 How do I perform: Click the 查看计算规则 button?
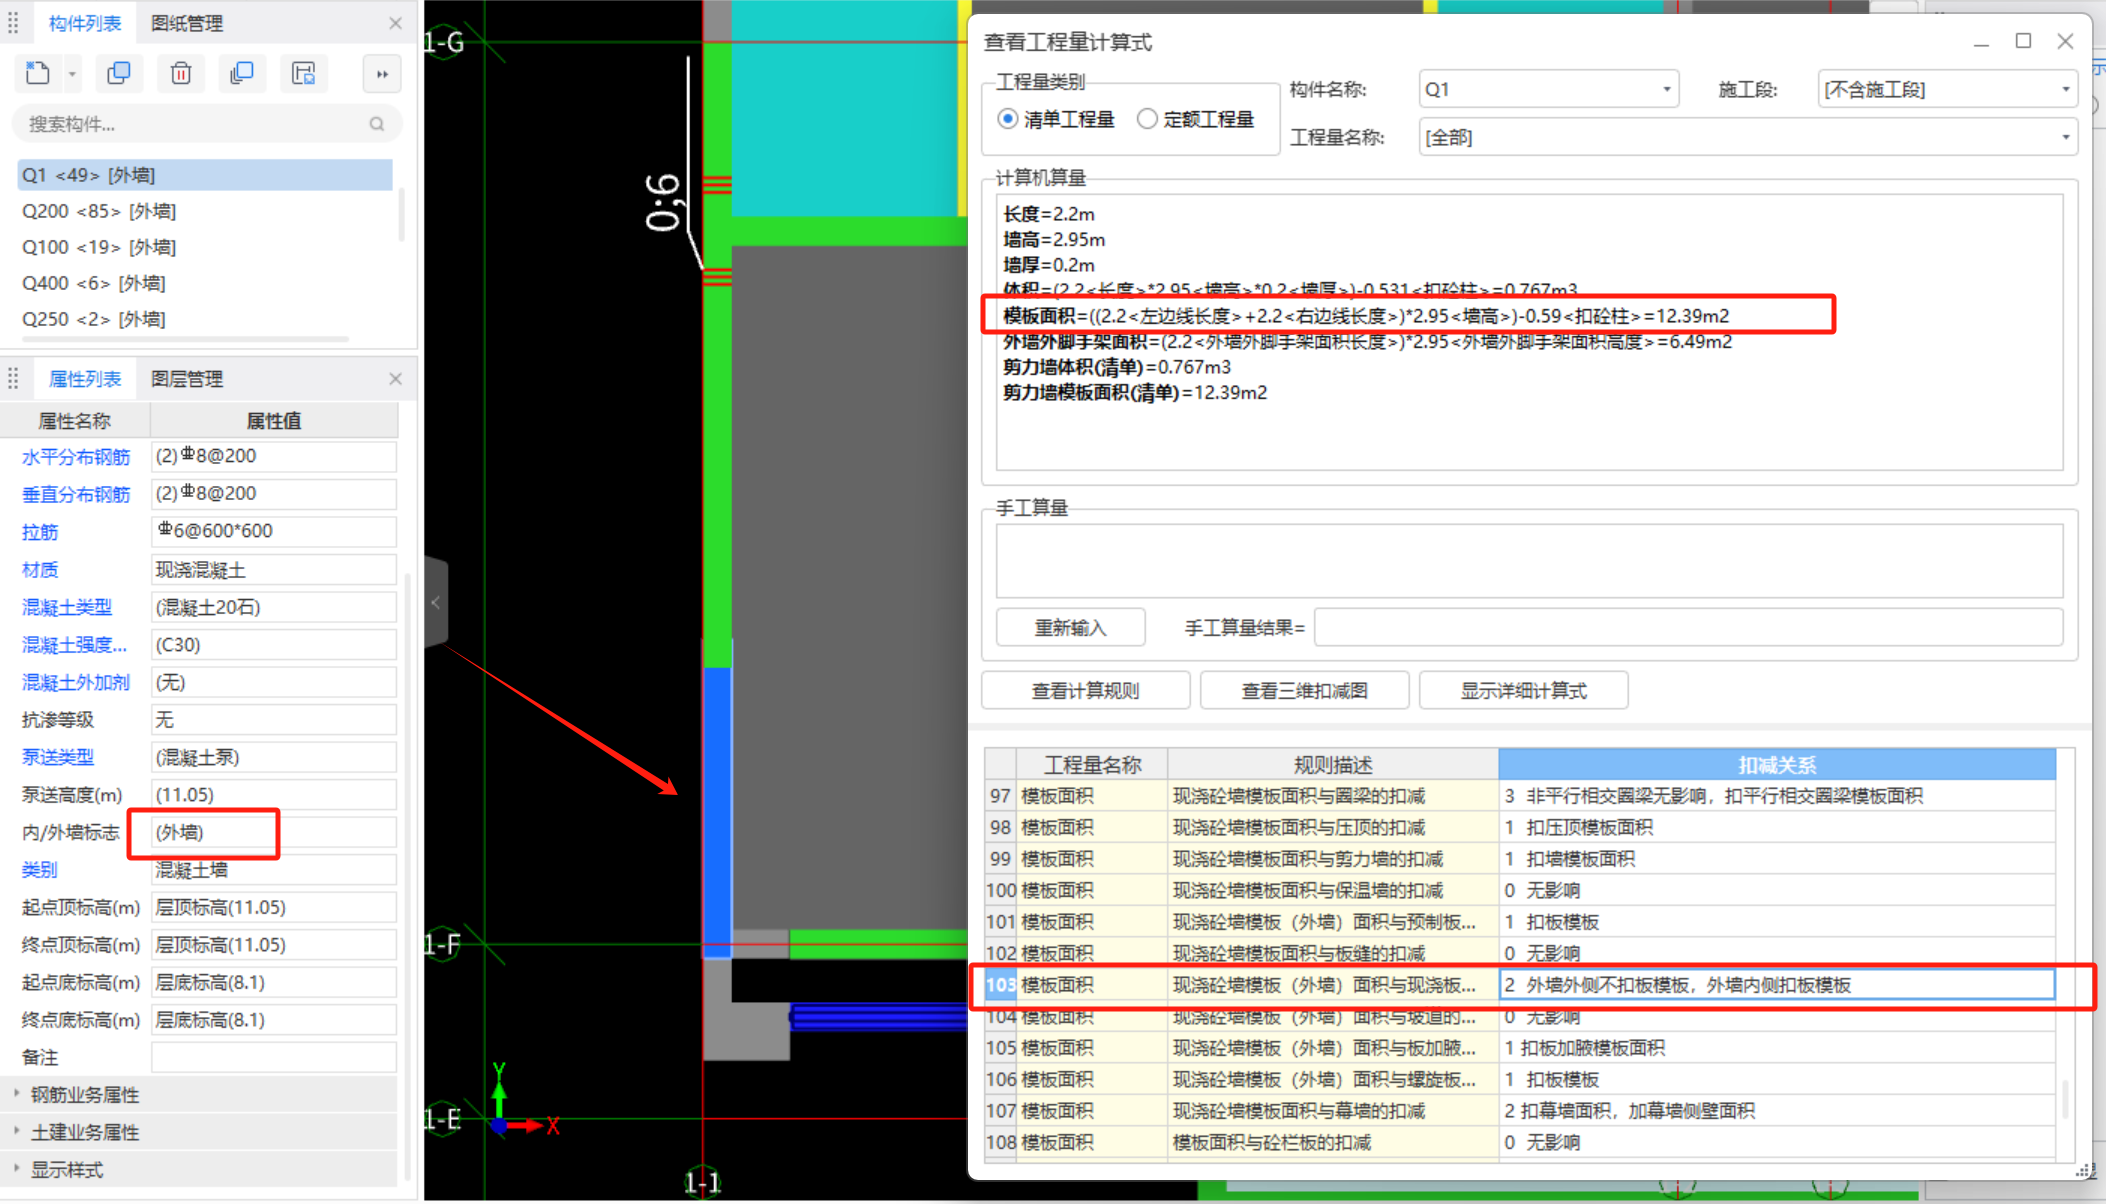click(x=1086, y=691)
